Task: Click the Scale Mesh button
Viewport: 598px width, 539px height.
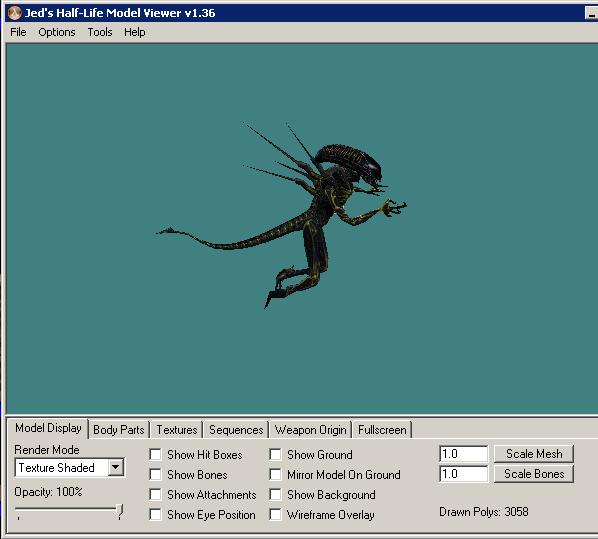Action: click(x=534, y=454)
